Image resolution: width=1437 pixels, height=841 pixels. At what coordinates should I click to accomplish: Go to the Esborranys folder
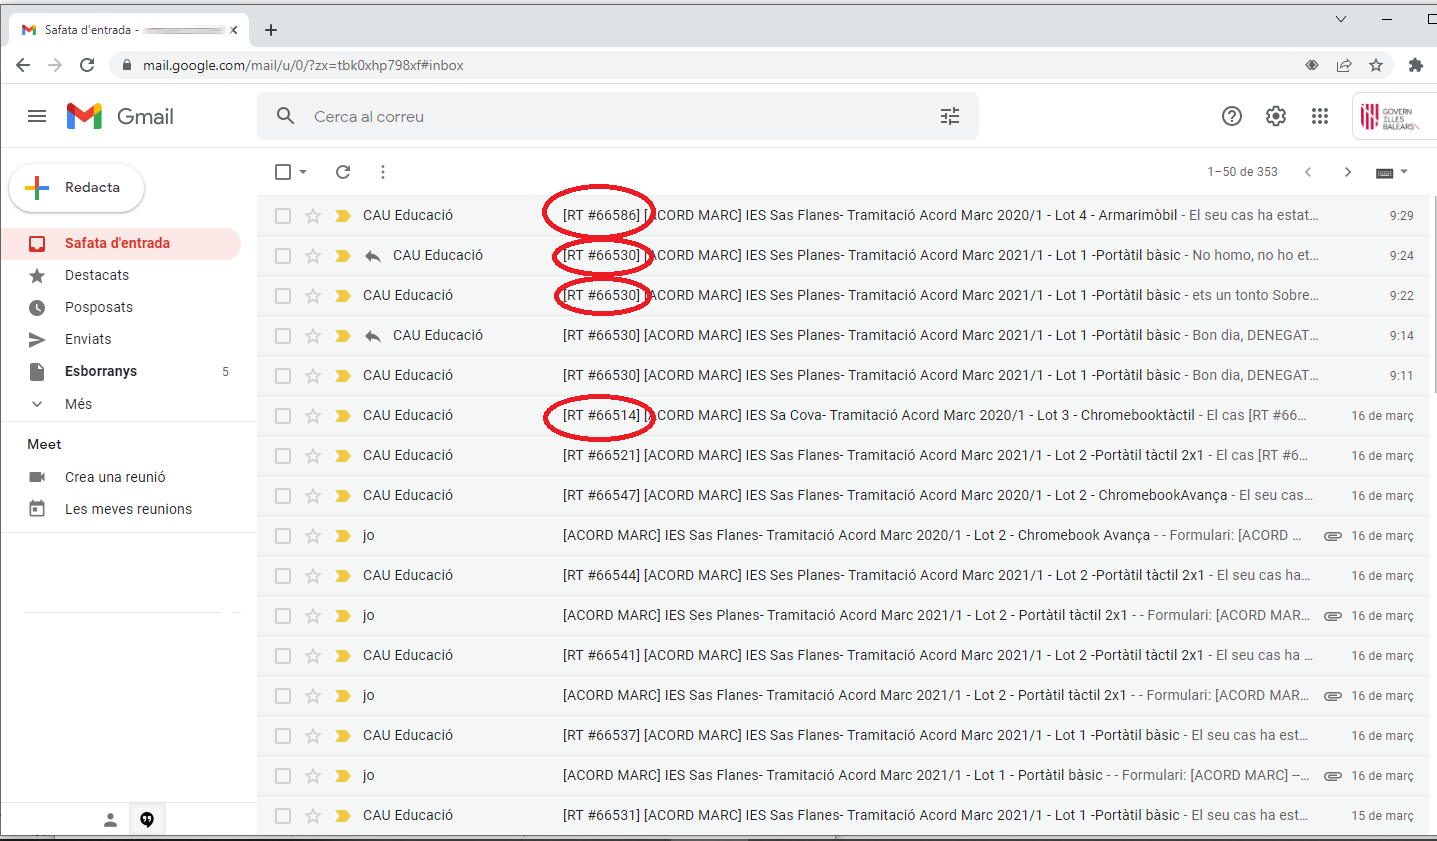[x=101, y=371]
